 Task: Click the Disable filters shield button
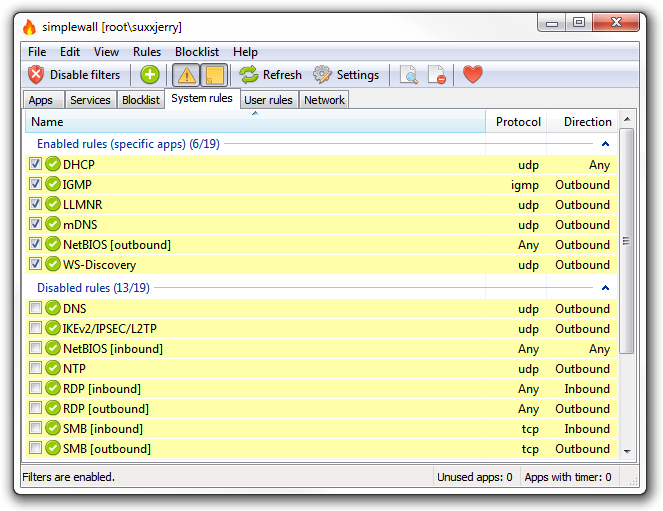coord(74,75)
